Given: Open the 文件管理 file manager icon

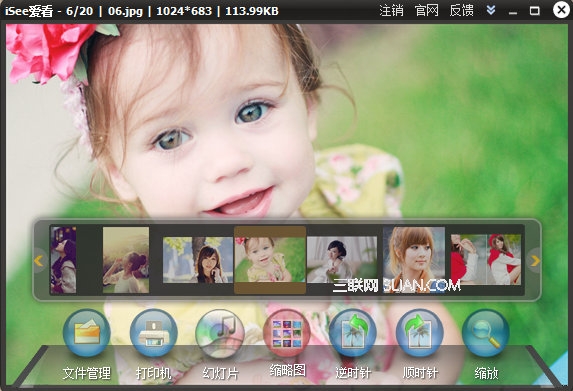Looking at the screenshot, I should click(x=87, y=333).
